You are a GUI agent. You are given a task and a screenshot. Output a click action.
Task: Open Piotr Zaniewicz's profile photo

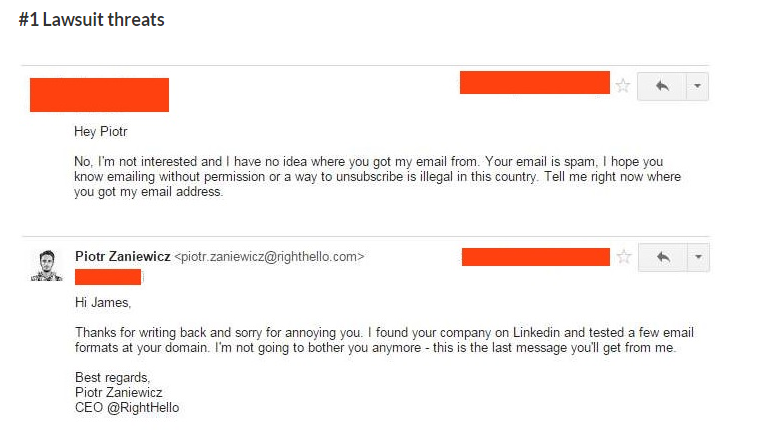coord(47,266)
